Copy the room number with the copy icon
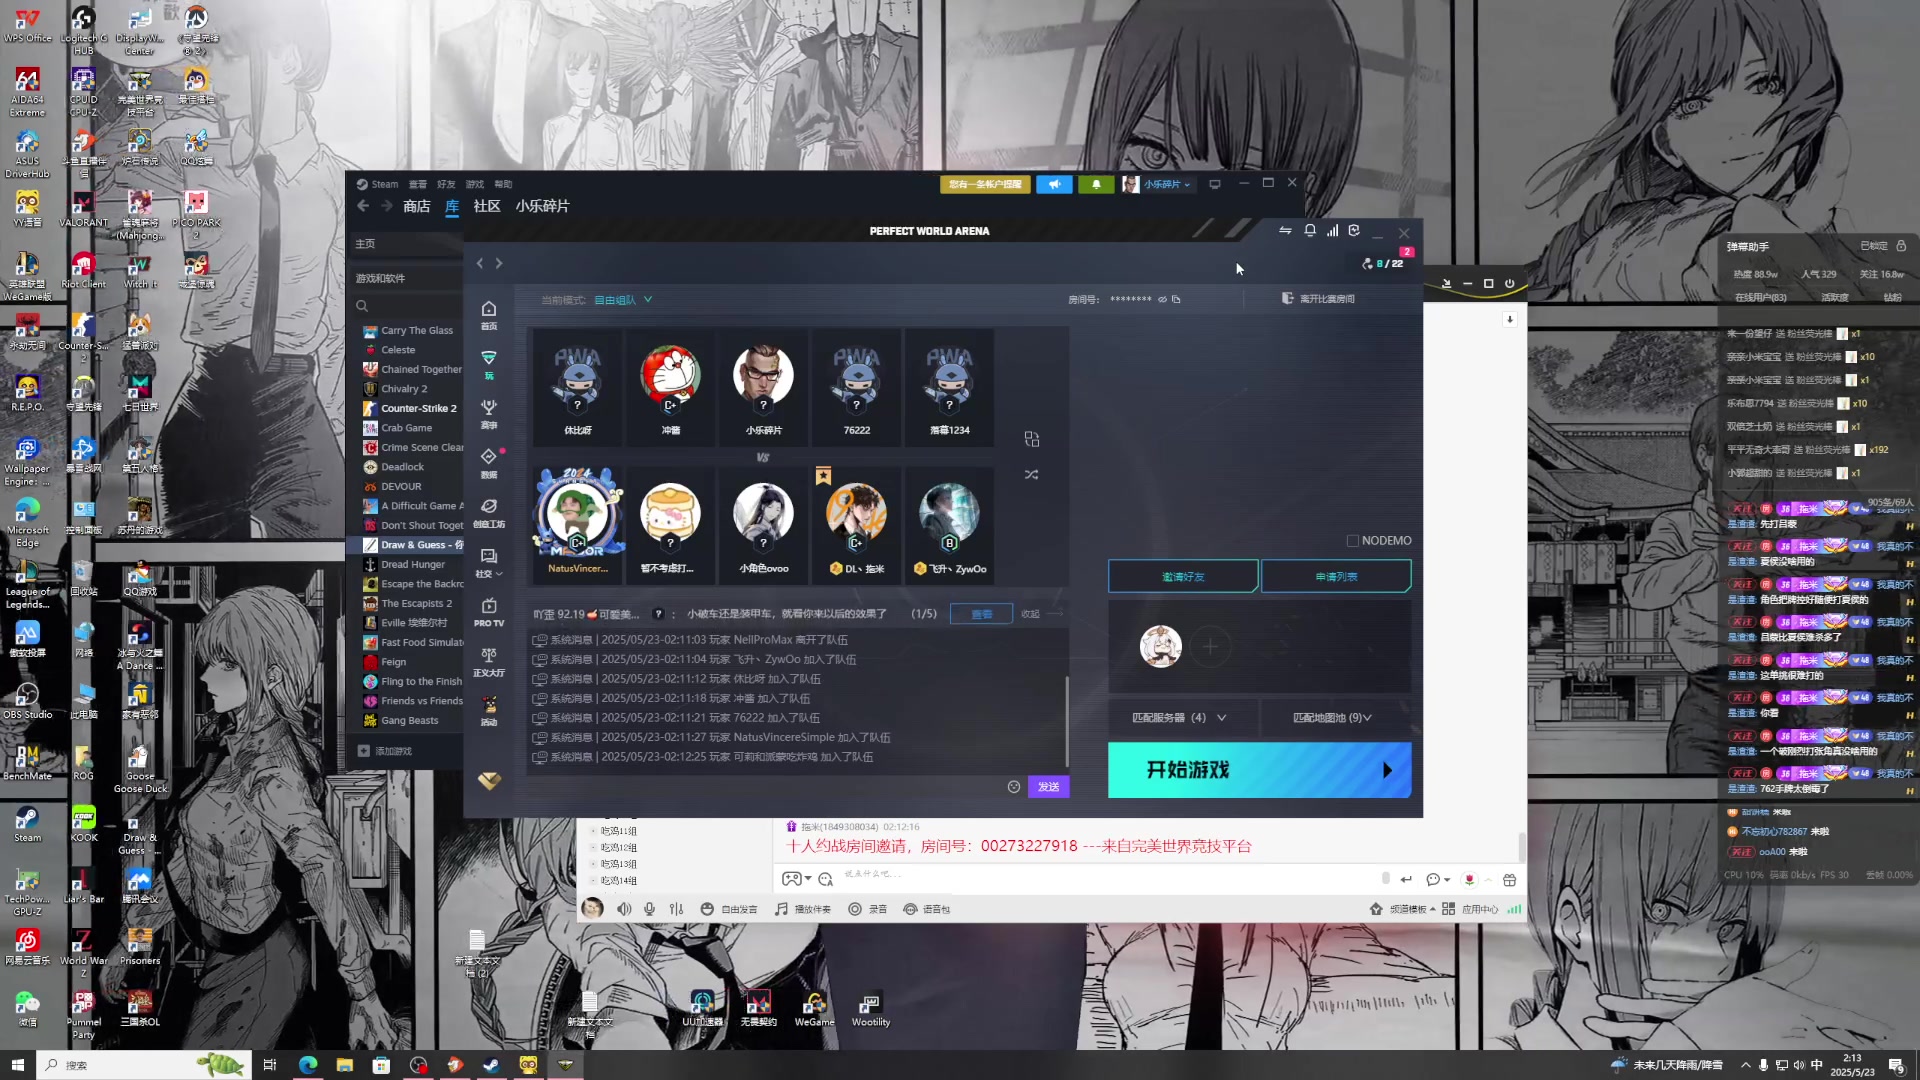 1176,299
